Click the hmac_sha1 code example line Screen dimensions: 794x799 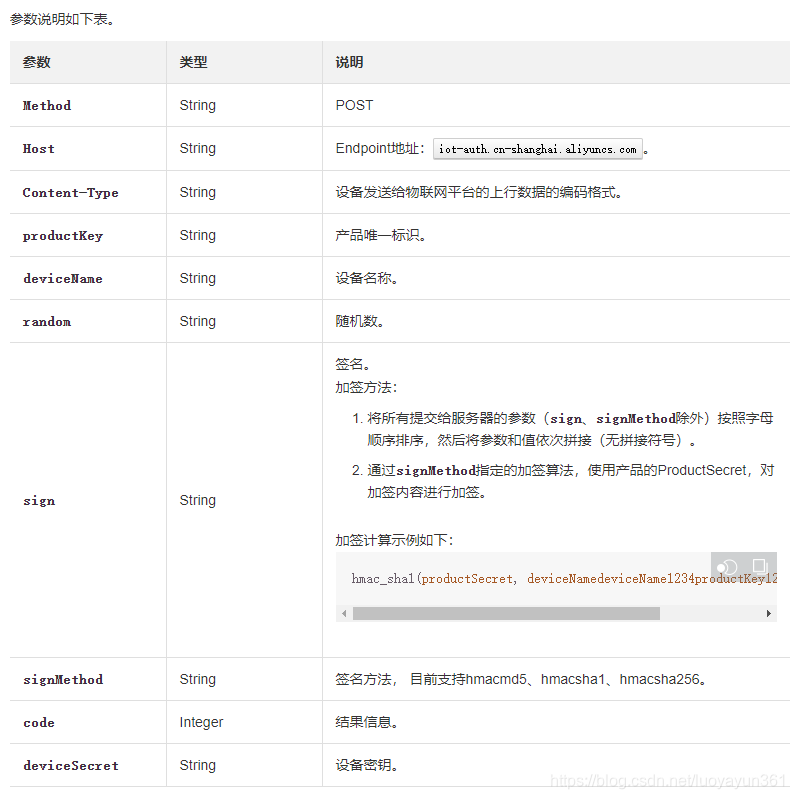[x=564, y=579]
